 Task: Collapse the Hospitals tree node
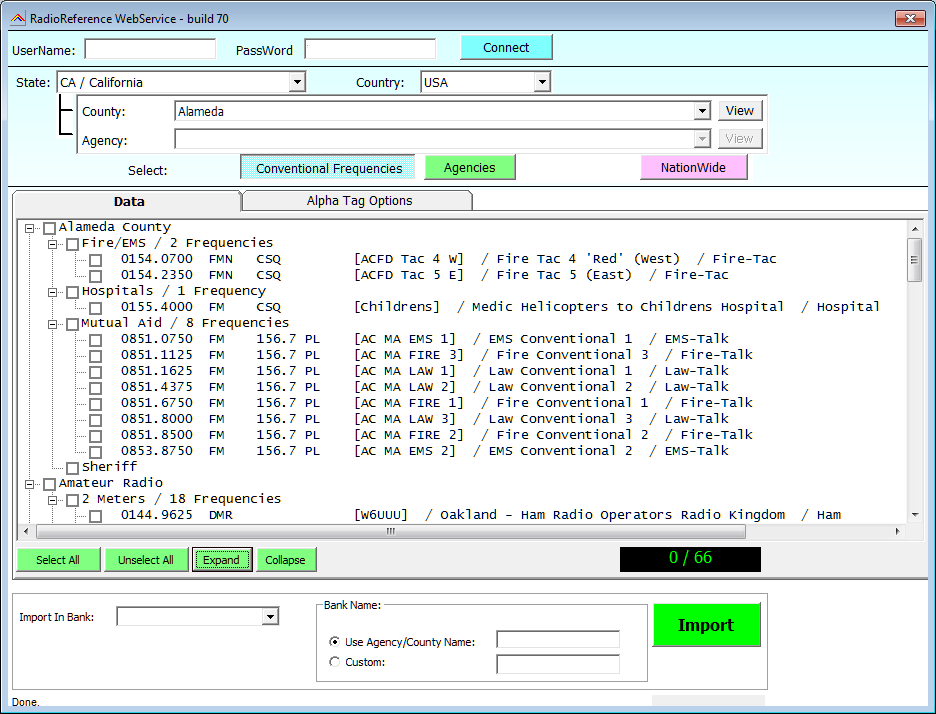pyautogui.click(x=53, y=292)
